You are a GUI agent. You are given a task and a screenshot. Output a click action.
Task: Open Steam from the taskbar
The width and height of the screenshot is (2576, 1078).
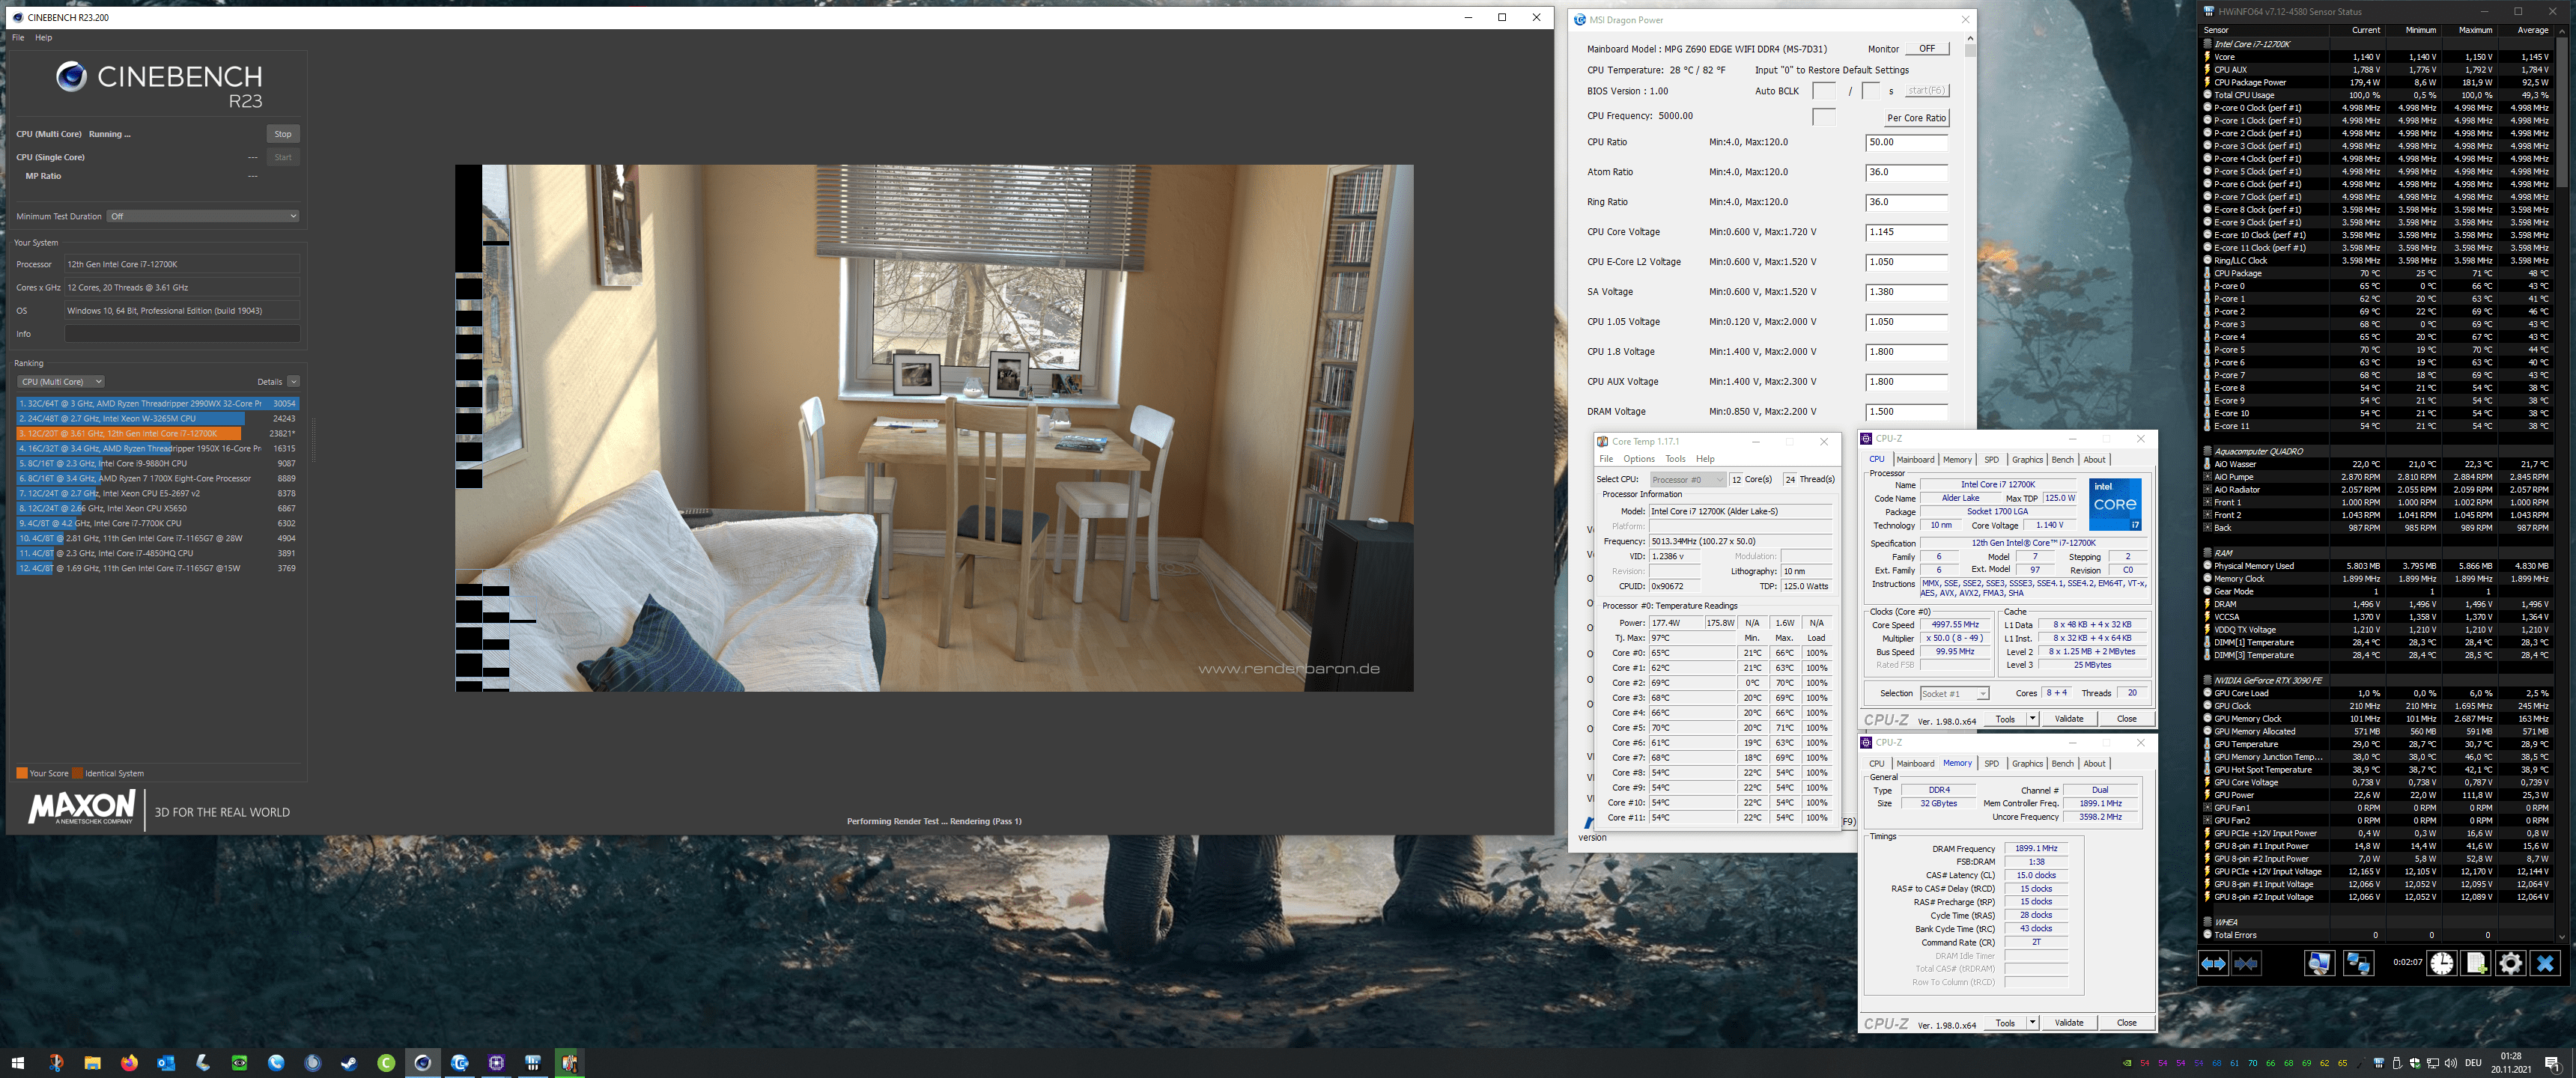(x=349, y=1063)
